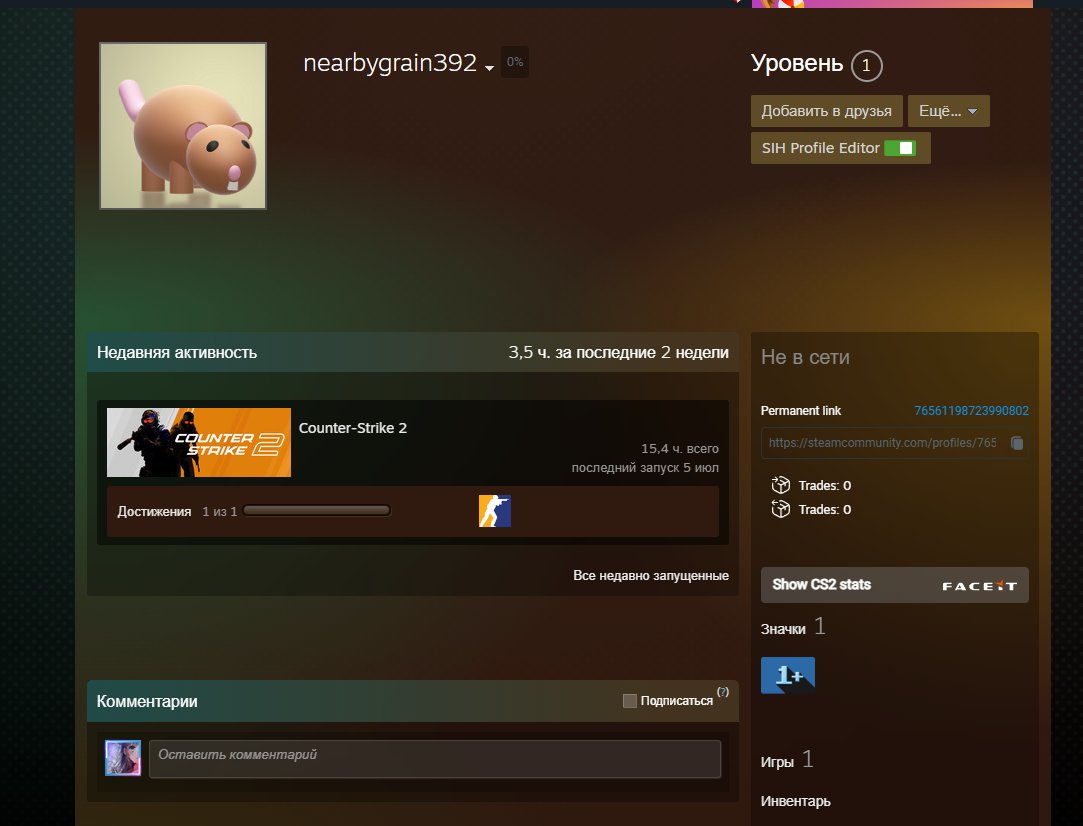
Task: Click the Оставить комментарий input field
Action: click(435, 758)
